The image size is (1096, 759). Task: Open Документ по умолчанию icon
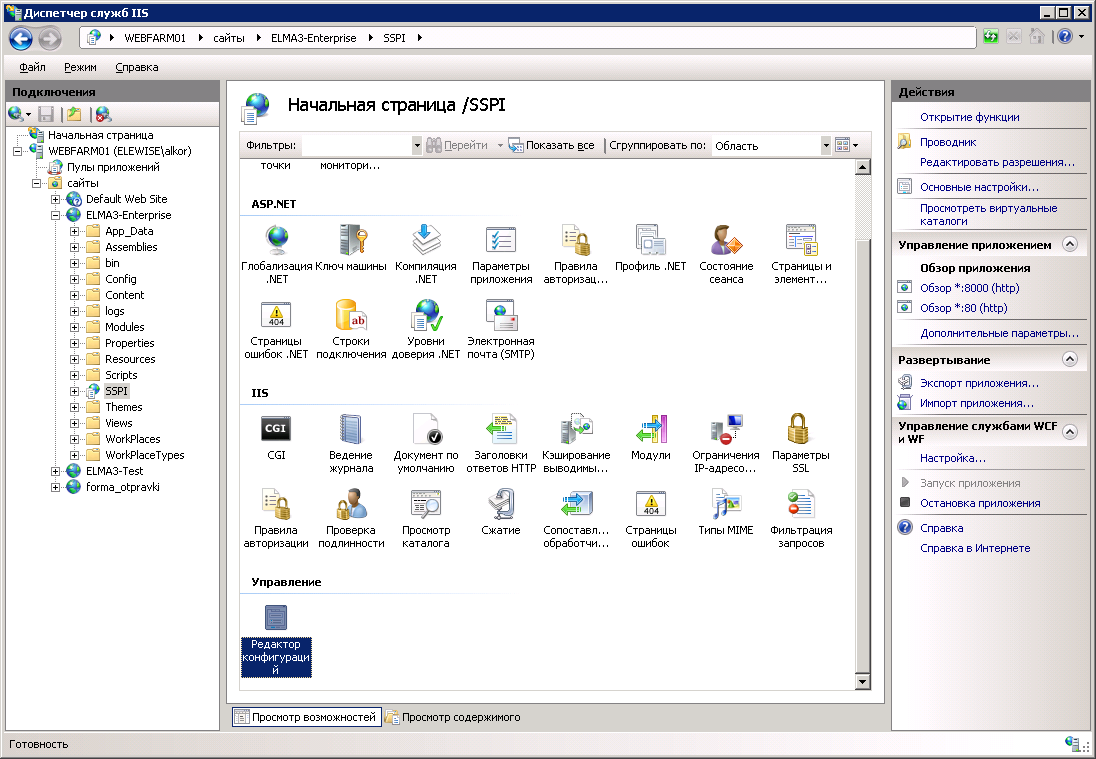[x=426, y=429]
